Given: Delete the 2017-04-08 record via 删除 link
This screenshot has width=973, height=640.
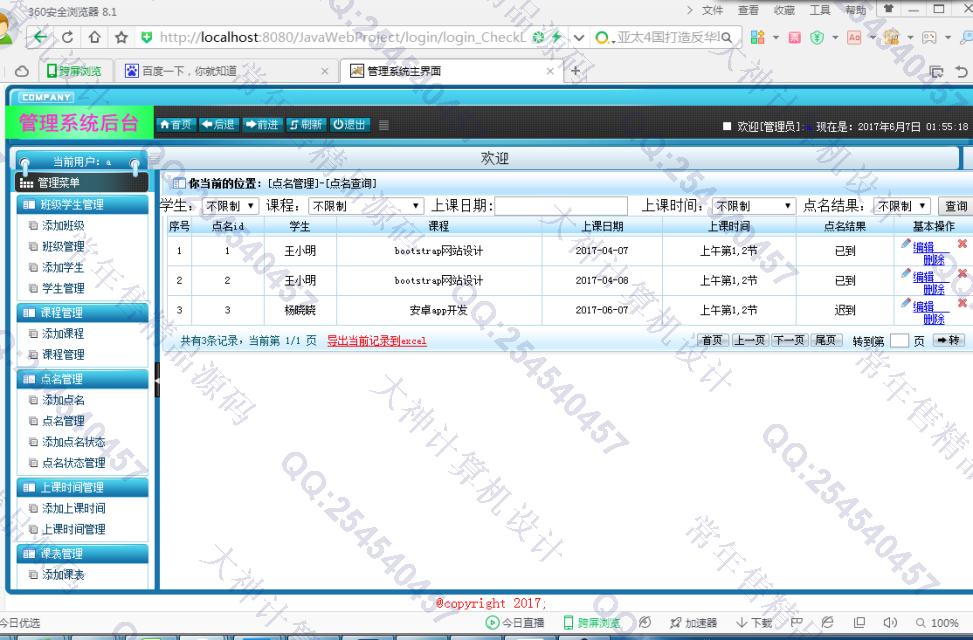Looking at the screenshot, I should [934, 290].
